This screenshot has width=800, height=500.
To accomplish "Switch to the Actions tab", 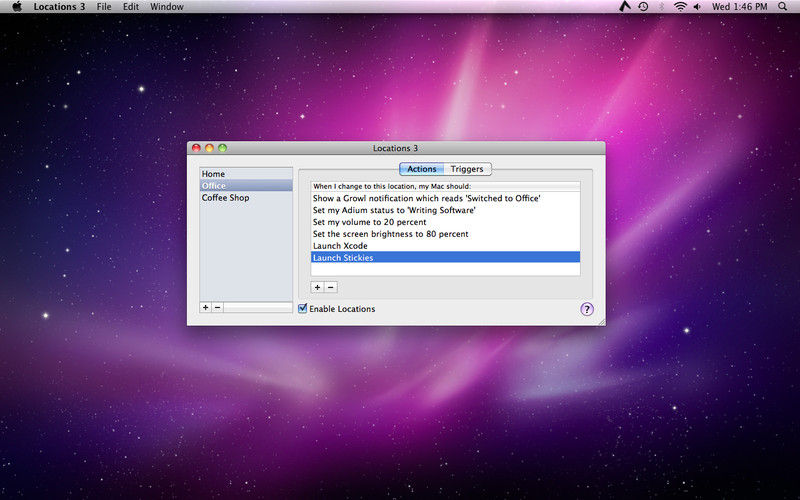I will click(x=421, y=169).
